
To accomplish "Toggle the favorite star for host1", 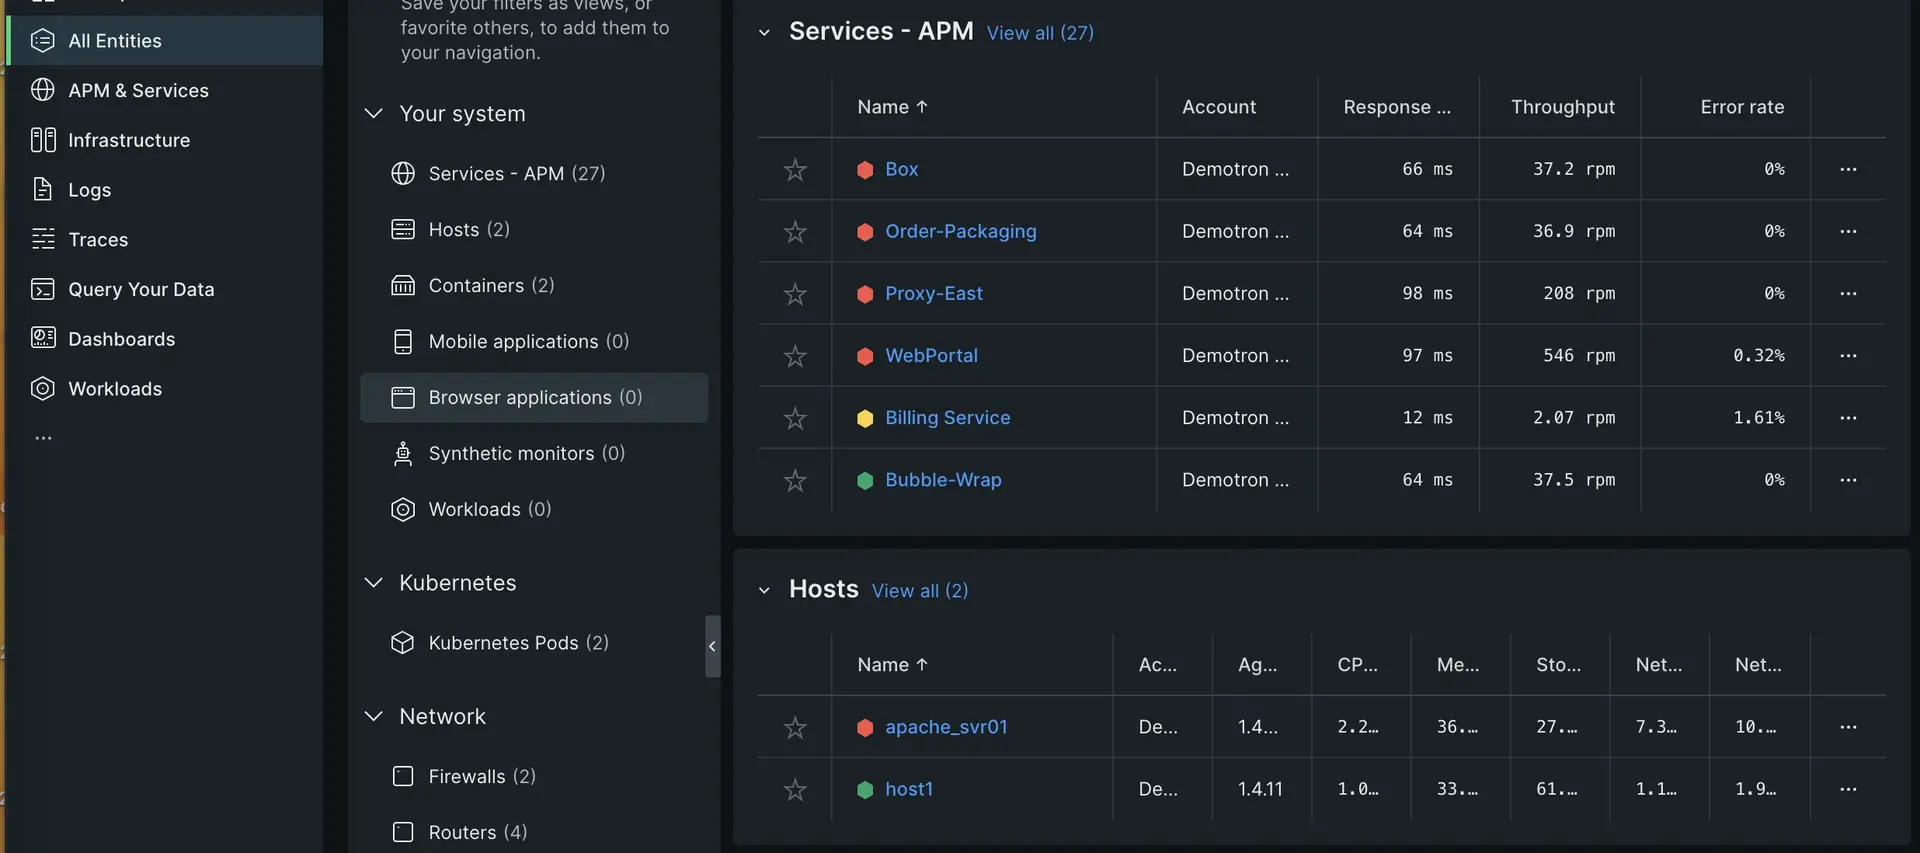I will (795, 790).
